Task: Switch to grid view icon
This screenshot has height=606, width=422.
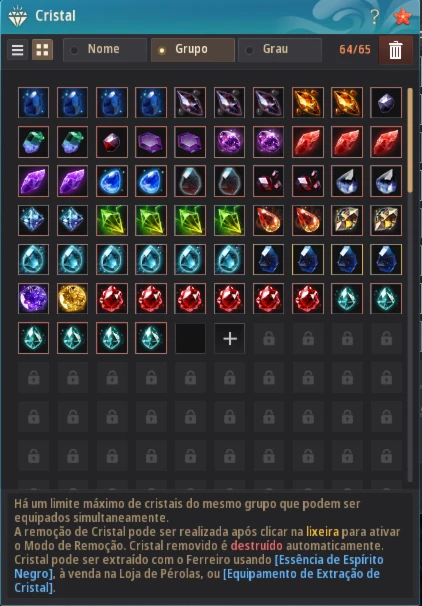Action: tap(42, 50)
